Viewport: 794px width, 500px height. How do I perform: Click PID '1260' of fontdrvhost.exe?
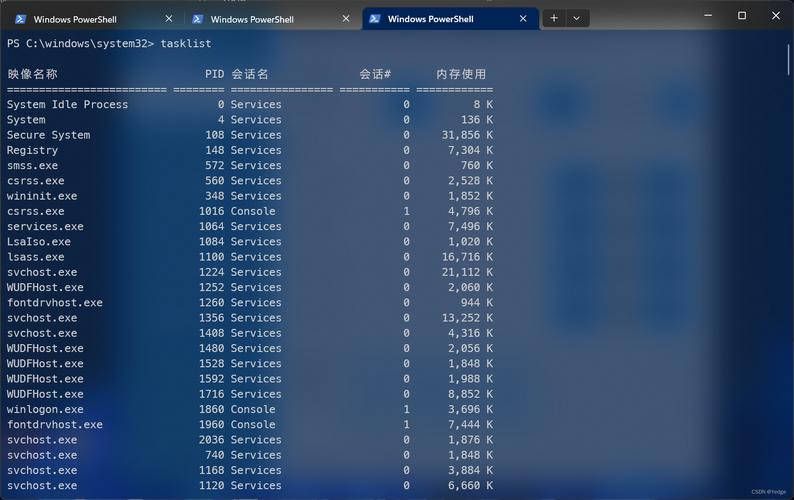(x=211, y=302)
